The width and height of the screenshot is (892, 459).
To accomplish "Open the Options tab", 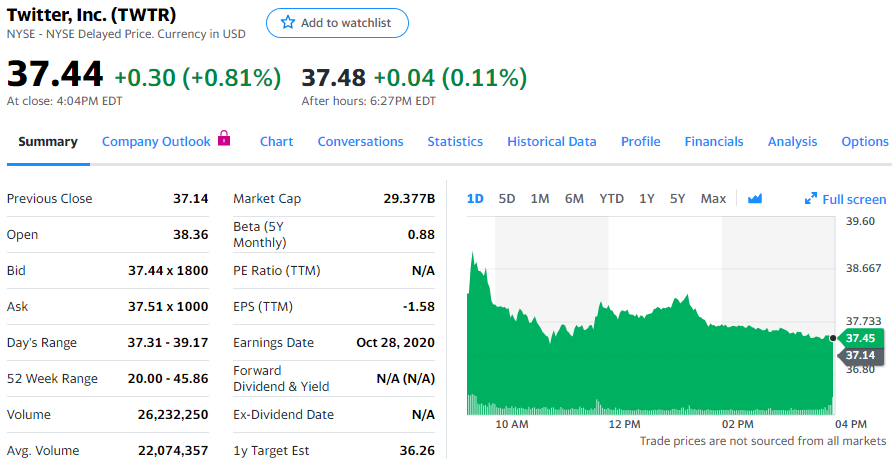I will pyautogui.click(x=865, y=142).
